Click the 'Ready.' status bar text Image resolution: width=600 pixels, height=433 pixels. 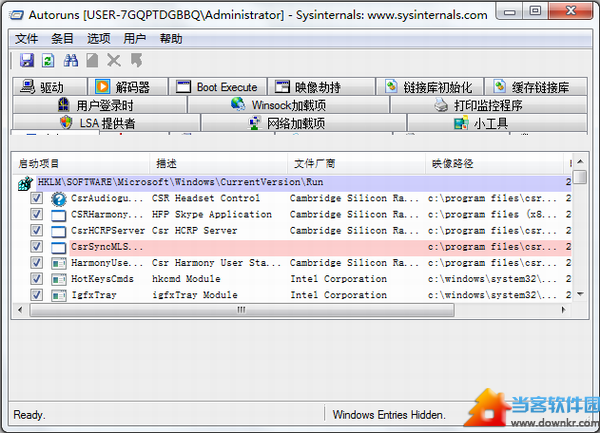29,415
